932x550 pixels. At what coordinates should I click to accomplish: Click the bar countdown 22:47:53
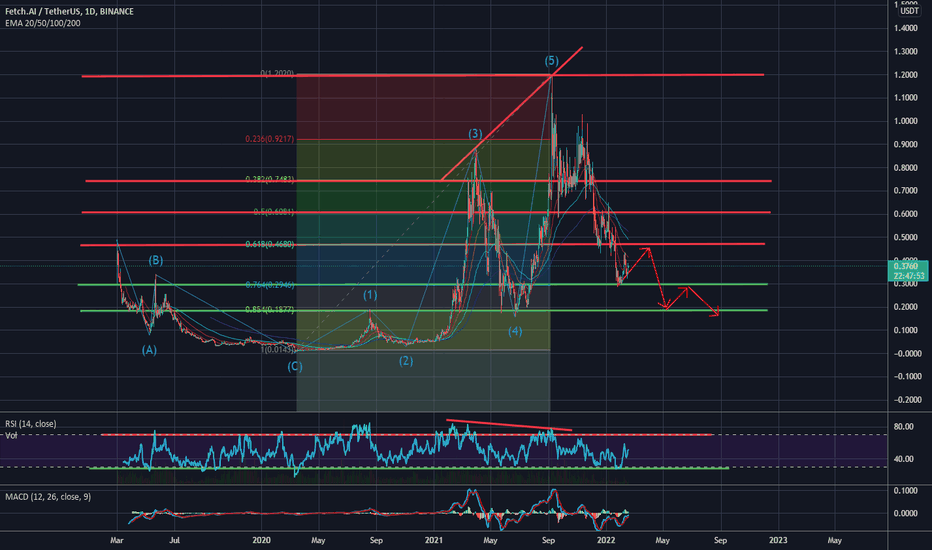pyautogui.click(x=907, y=276)
